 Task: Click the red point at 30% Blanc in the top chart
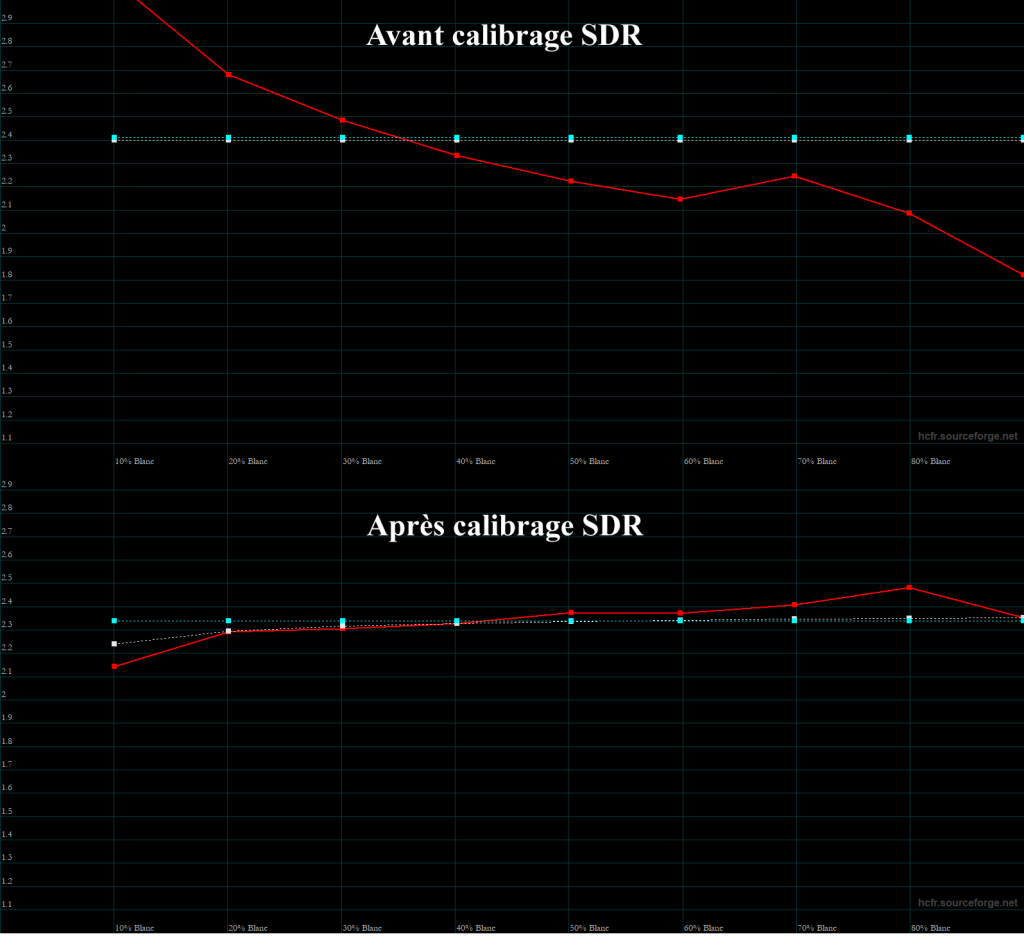pos(343,120)
